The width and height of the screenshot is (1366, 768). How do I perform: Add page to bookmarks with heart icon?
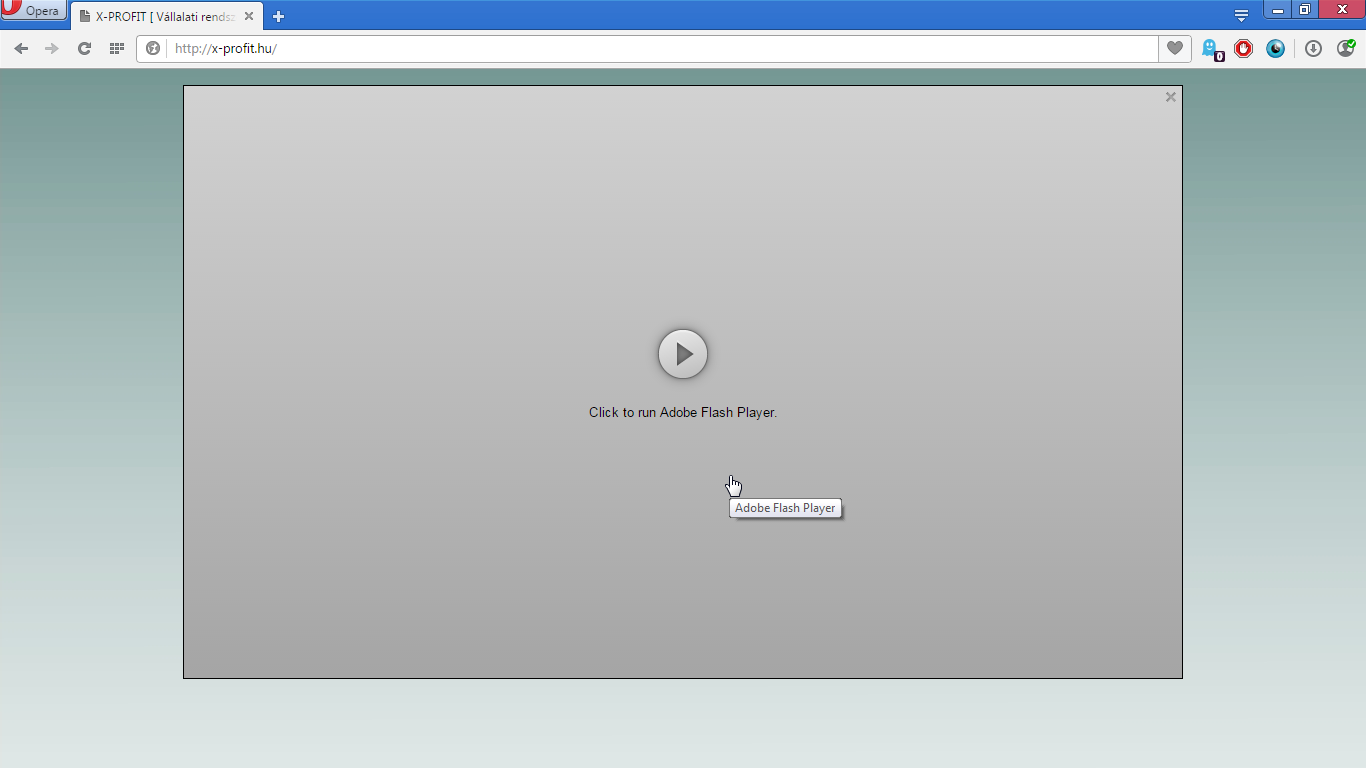click(1175, 48)
